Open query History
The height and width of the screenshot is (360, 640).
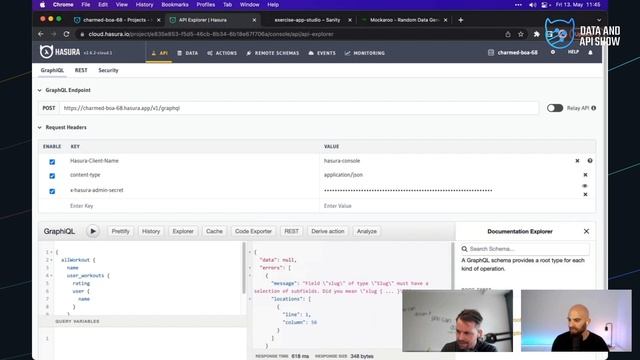151,231
